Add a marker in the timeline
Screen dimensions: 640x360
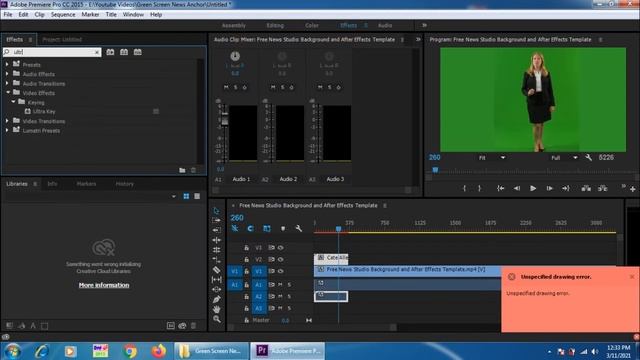tap(283, 229)
